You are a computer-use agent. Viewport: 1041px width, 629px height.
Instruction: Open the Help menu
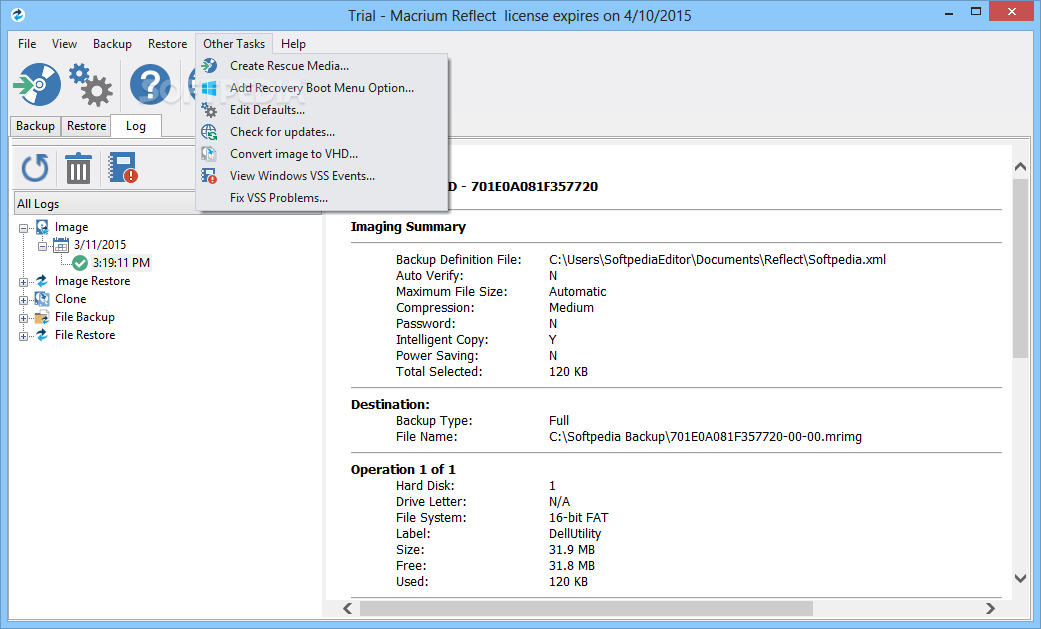[293, 44]
